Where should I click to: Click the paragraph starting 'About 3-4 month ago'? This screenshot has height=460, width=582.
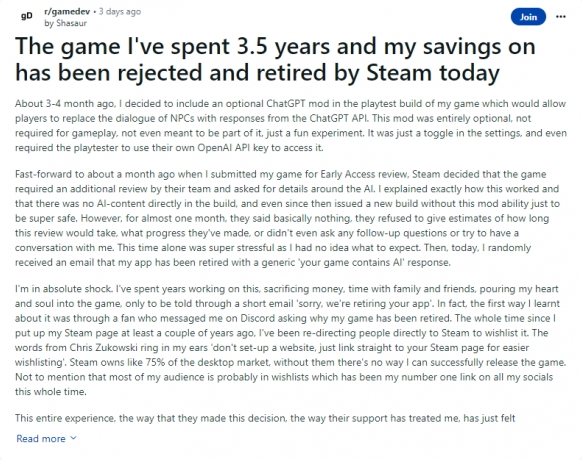(291, 125)
